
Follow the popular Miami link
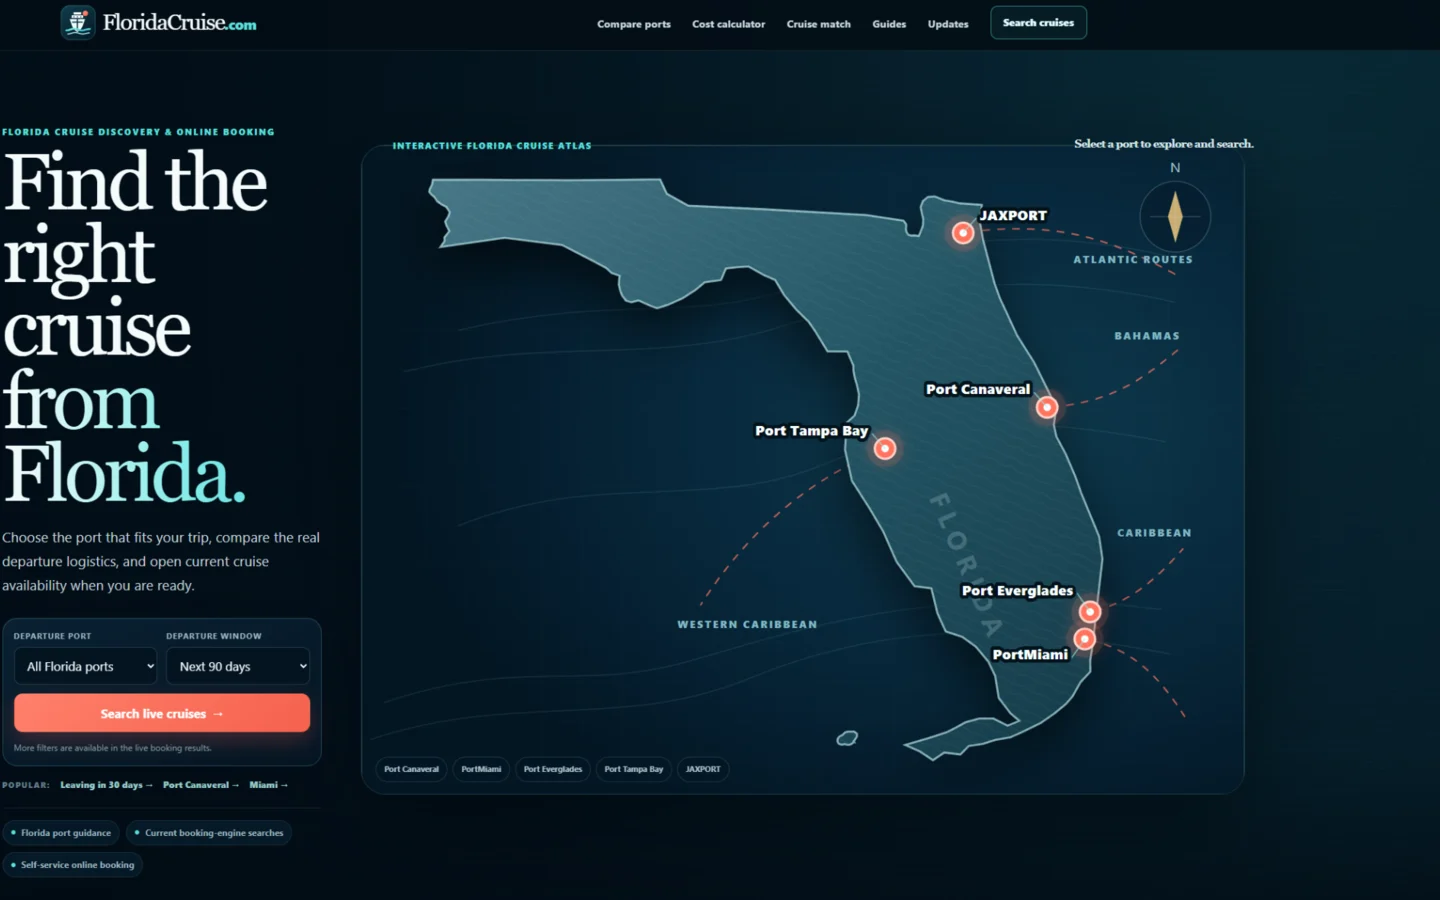point(268,785)
